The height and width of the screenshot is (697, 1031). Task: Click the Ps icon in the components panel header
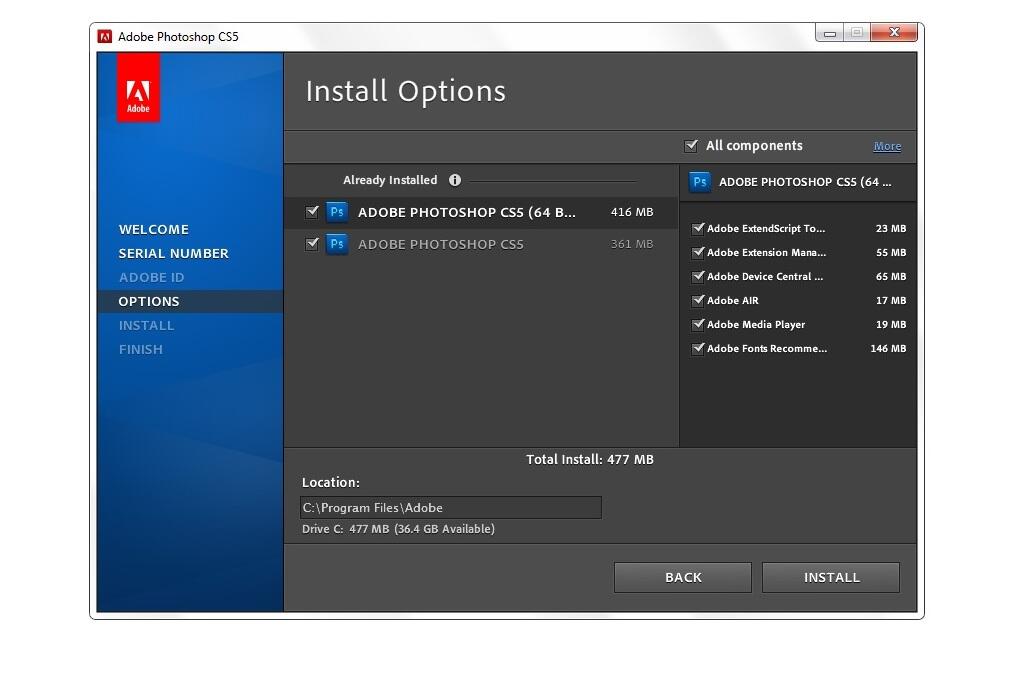click(700, 181)
